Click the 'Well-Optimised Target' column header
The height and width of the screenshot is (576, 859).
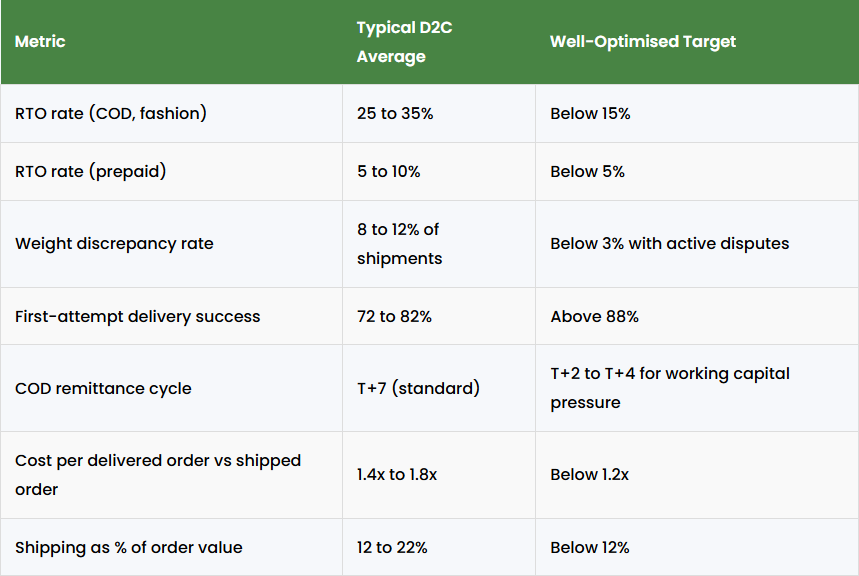697,42
